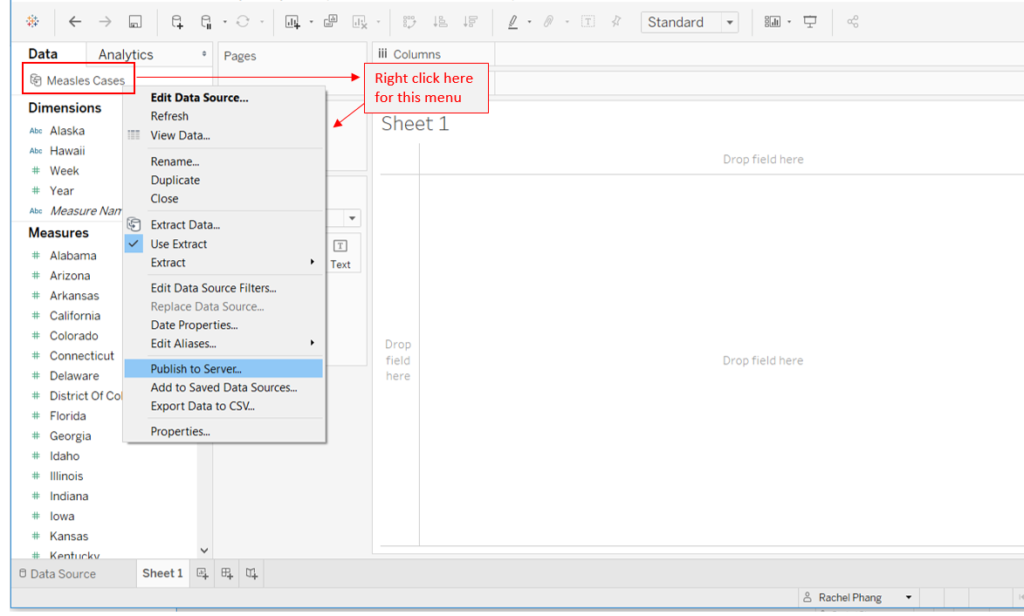Viewport: 1024px width, 616px height.
Task: Open the New Data Source icon
Action: coord(175,21)
